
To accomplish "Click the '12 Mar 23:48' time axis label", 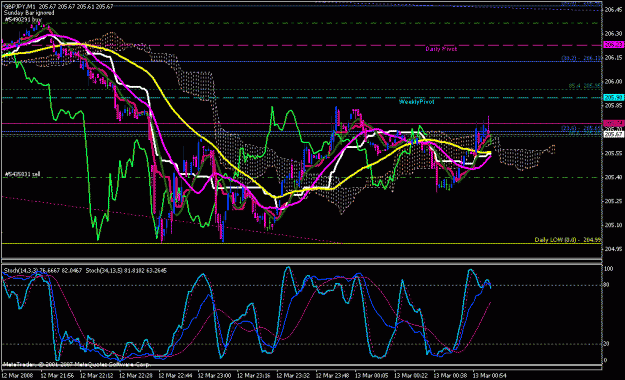I will tap(332, 376).
